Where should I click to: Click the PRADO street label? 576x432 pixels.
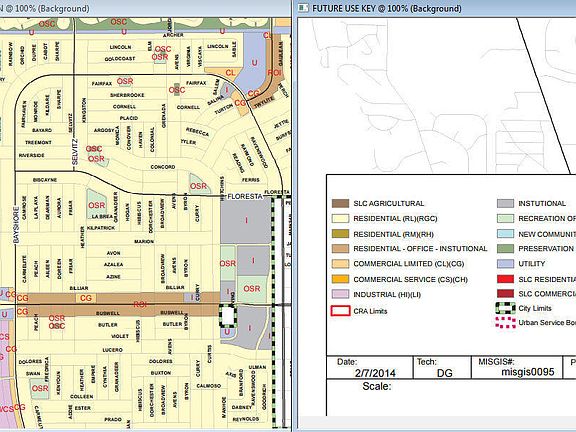coord(113,419)
